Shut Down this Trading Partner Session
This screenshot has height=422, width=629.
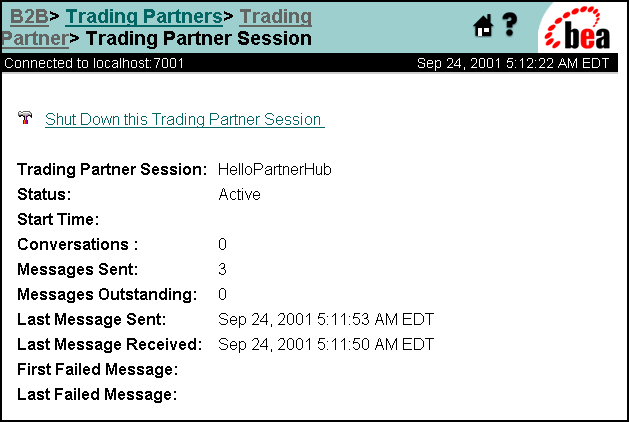[185, 120]
